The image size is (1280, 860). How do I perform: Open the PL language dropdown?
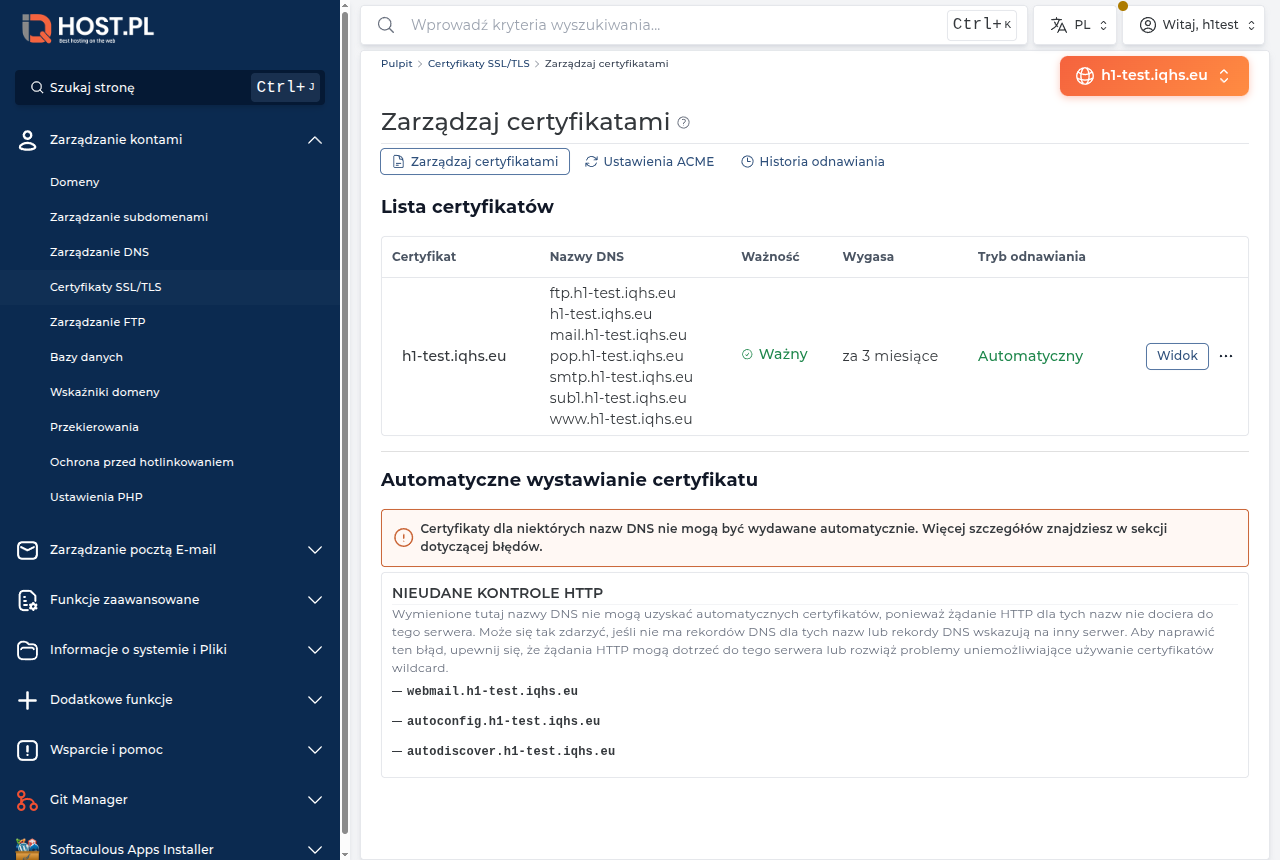pos(1075,25)
